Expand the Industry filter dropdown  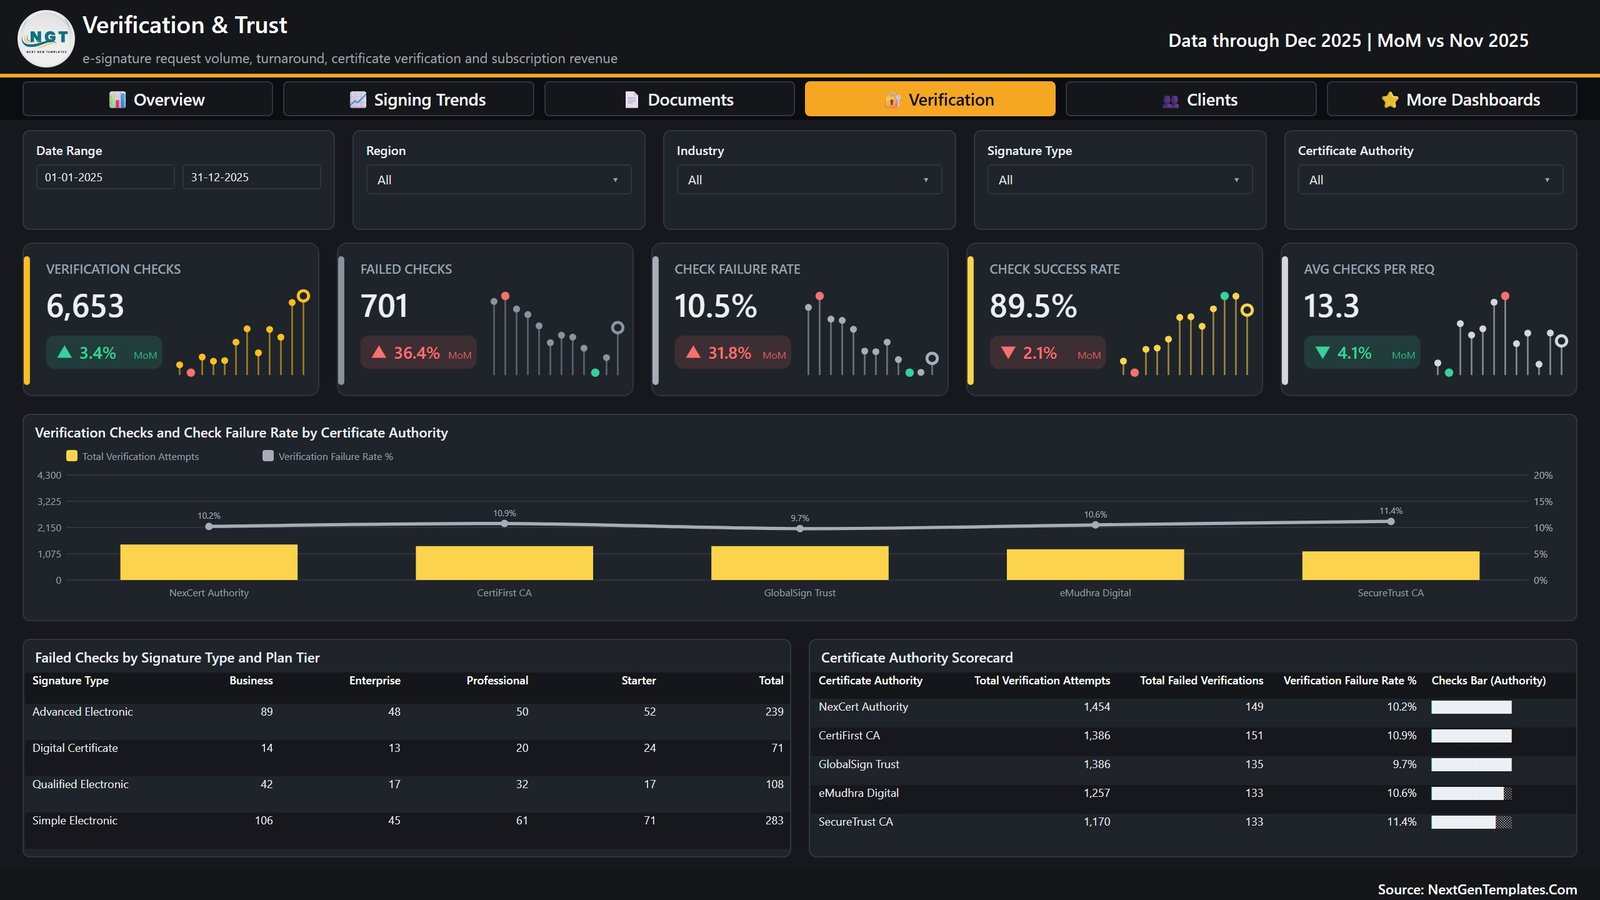[809, 180]
